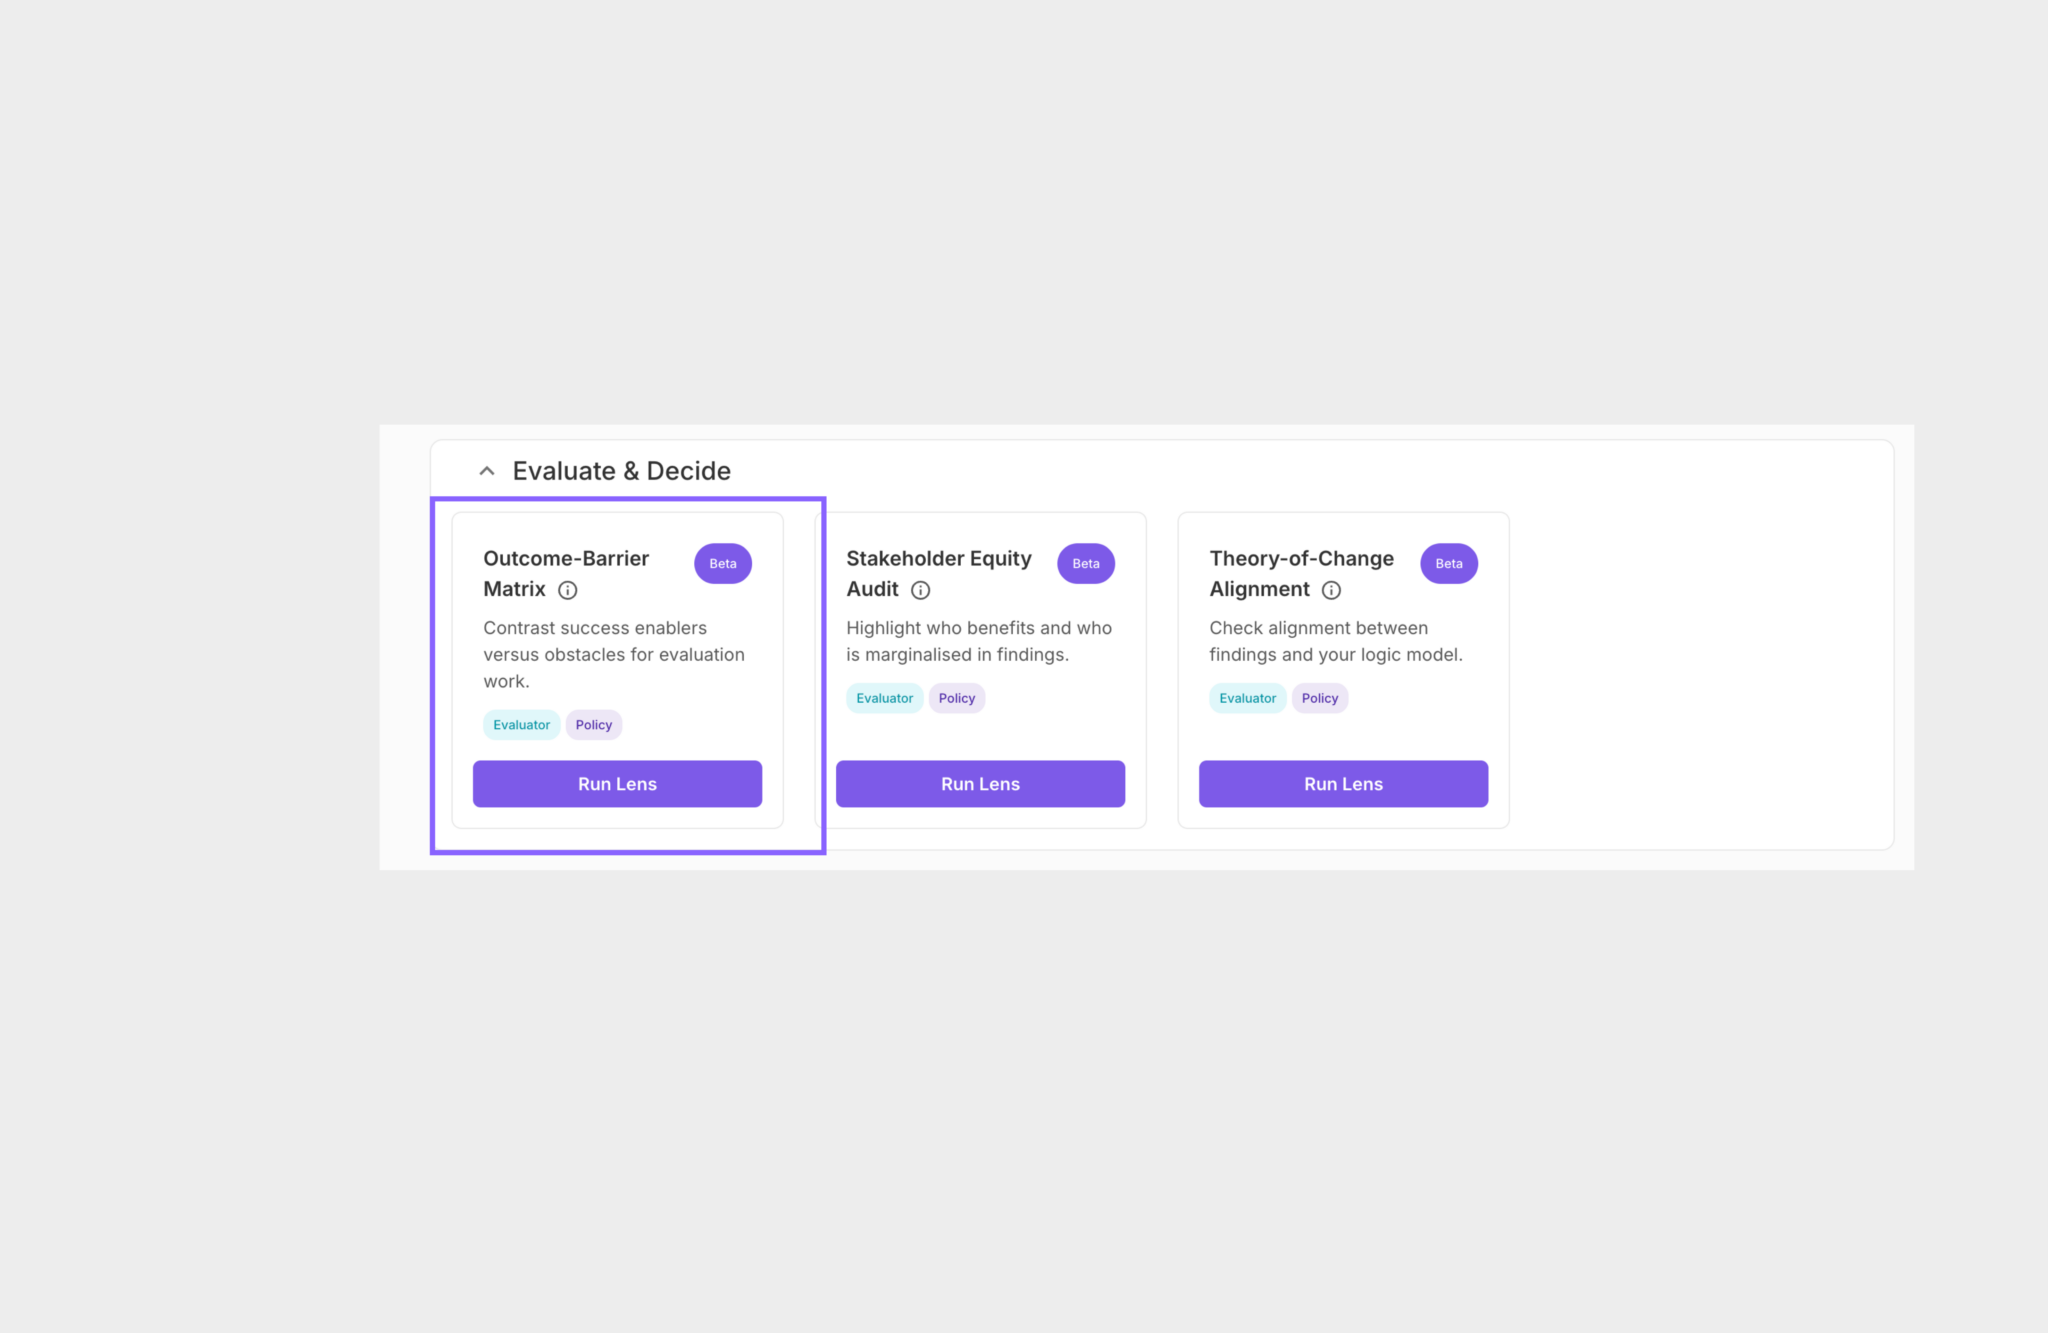Viewport: 2048px width, 1333px height.
Task: Click Beta badge on Theory-of-Change Alignment card
Action: [1448, 564]
